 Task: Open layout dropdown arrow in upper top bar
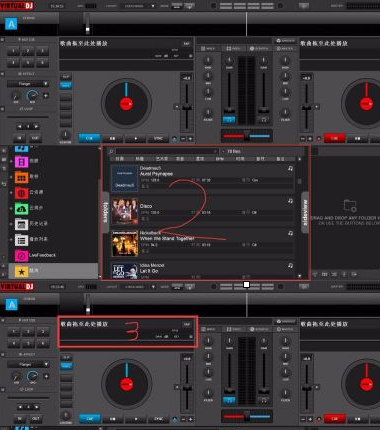pyautogui.click(x=153, y=6)
